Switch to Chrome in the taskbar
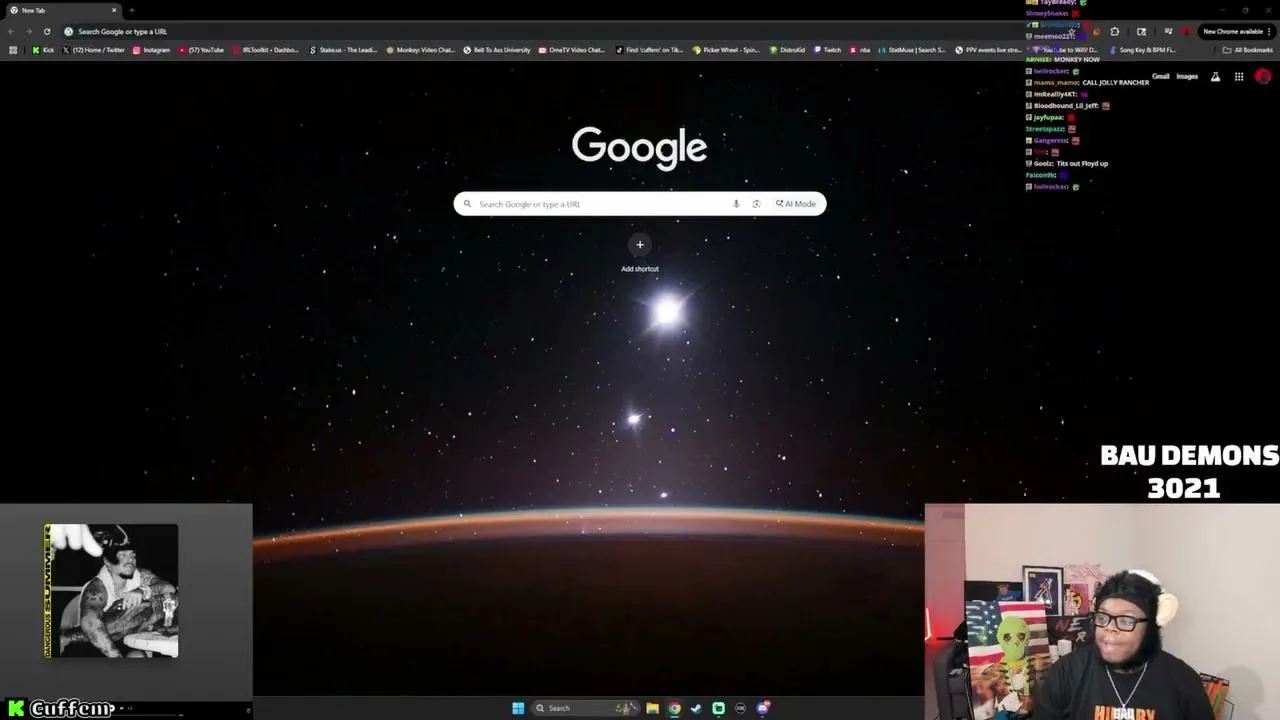1280x720 pixels. pos(674,708)
